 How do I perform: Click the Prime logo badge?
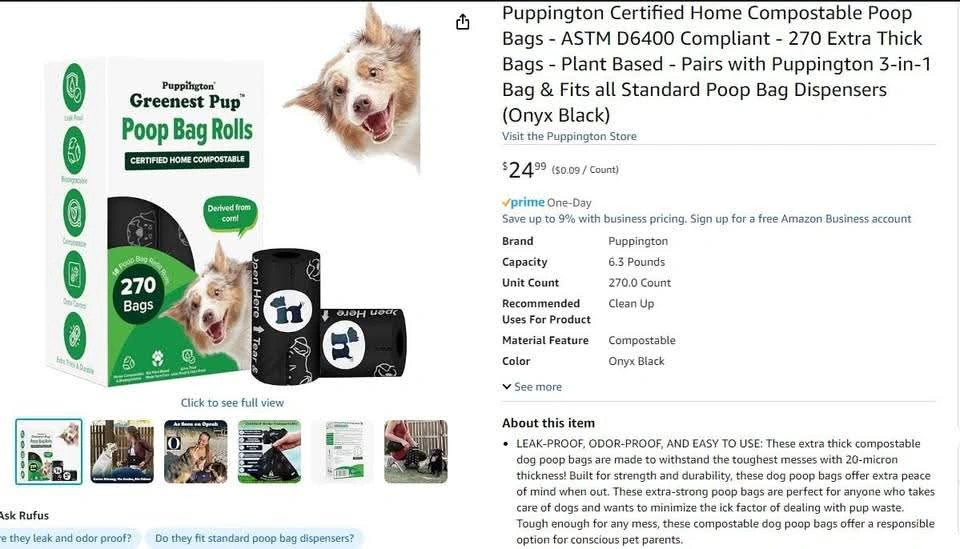pos(523,202)
